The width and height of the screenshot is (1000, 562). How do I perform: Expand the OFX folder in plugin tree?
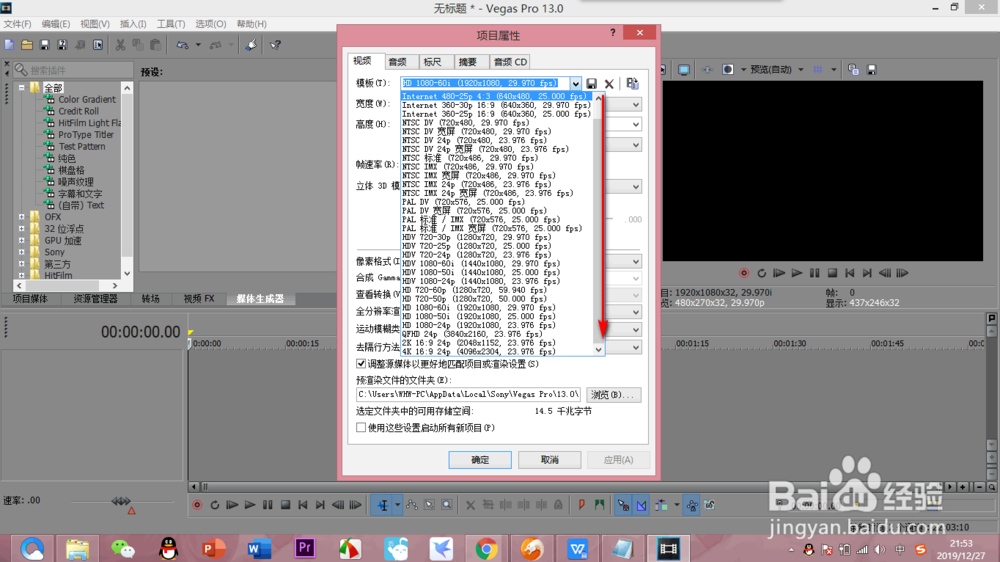coord(22,217)
